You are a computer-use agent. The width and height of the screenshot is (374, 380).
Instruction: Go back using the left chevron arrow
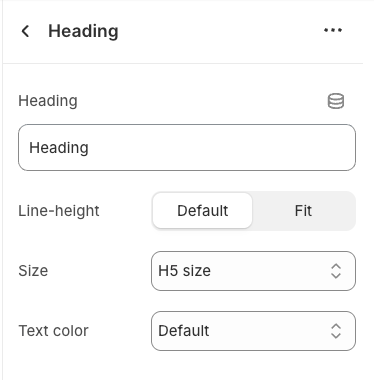point(25,31)
